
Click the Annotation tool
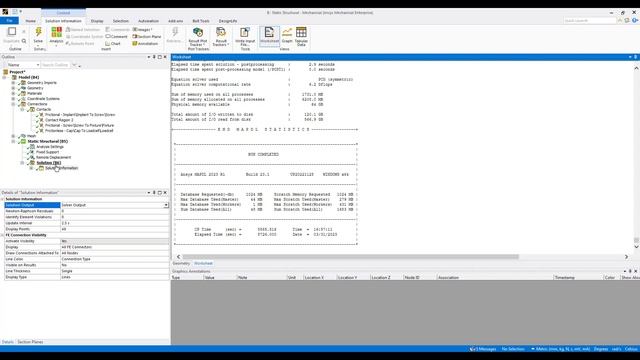tap(145, 43)
